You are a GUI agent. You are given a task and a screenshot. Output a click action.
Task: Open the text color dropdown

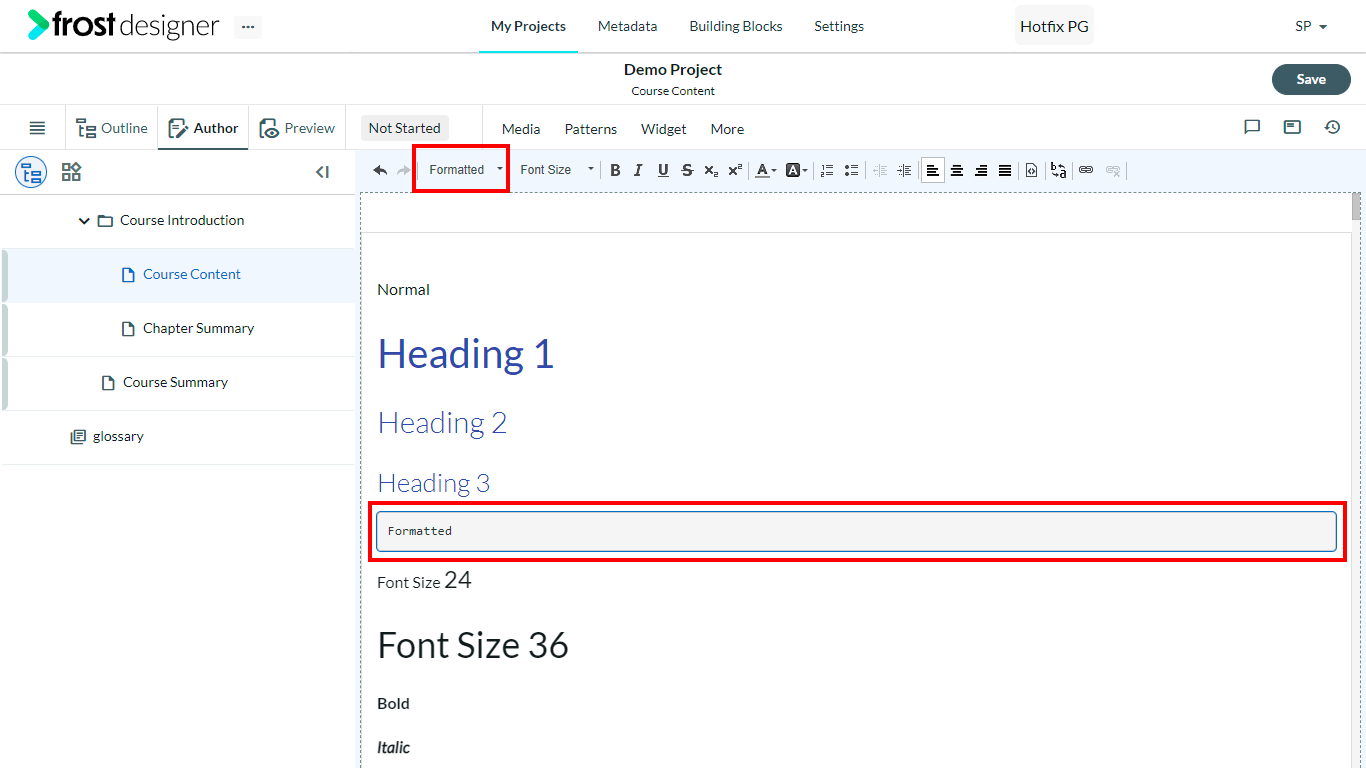pos(766,170)
